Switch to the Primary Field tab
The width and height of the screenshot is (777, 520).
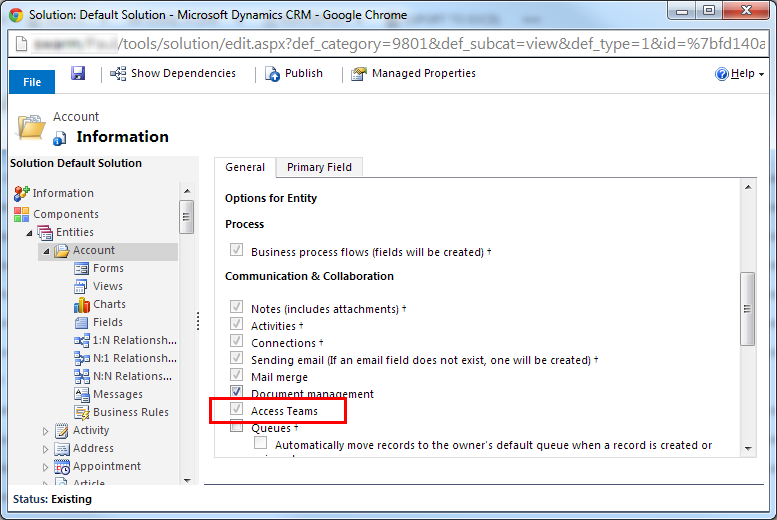319,167
